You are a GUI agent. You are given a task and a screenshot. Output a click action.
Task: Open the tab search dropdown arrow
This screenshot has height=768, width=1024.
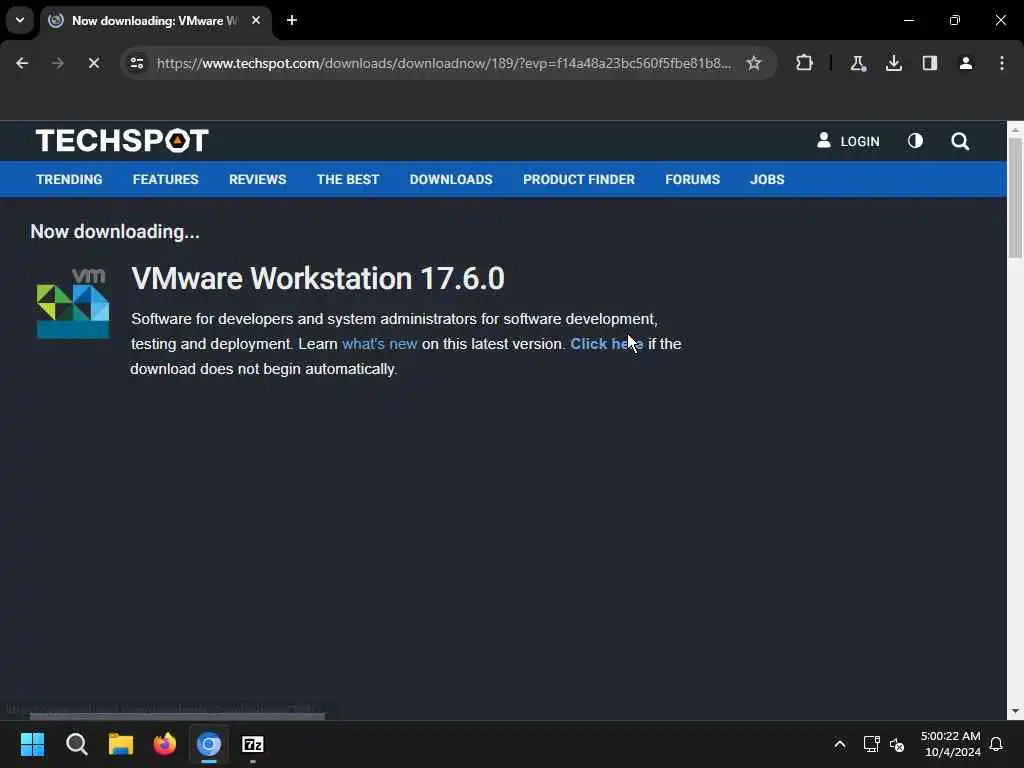[x=20, y=20]
